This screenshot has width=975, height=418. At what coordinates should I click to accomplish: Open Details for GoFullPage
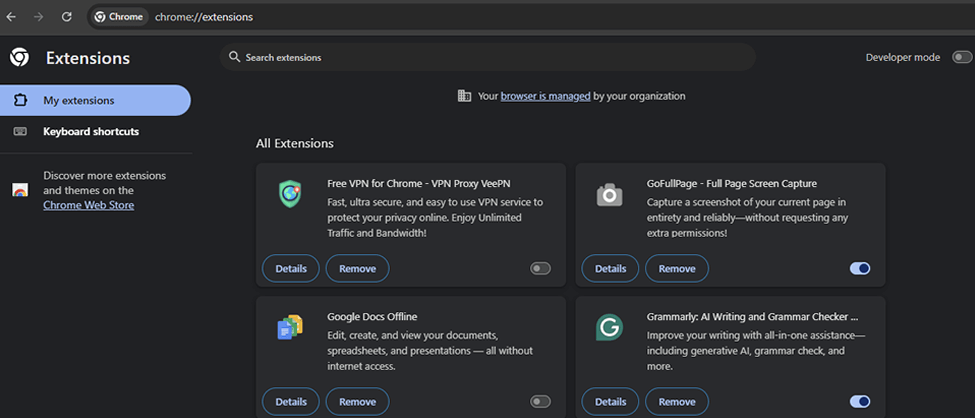[611, 269]
